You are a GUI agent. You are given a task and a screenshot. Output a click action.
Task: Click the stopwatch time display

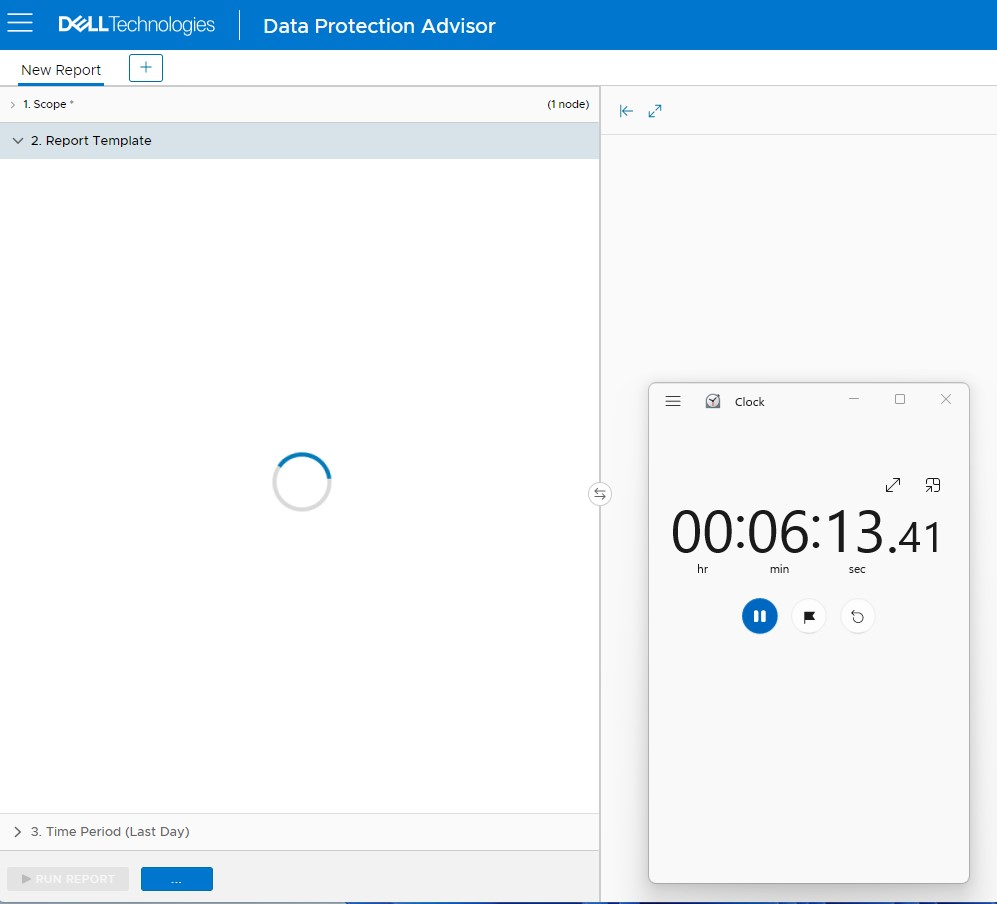click(806, 533)
